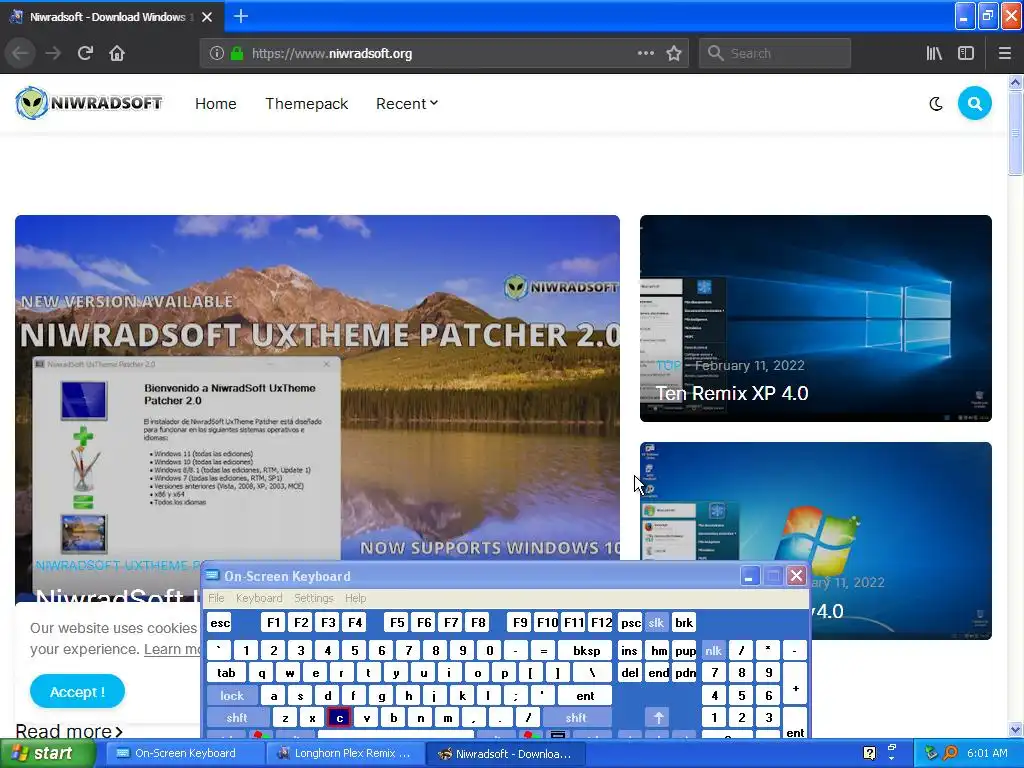This screenshot has width=1024, height=768.
Task: Open the Firefox Library icon
Action: click(934, 53)
